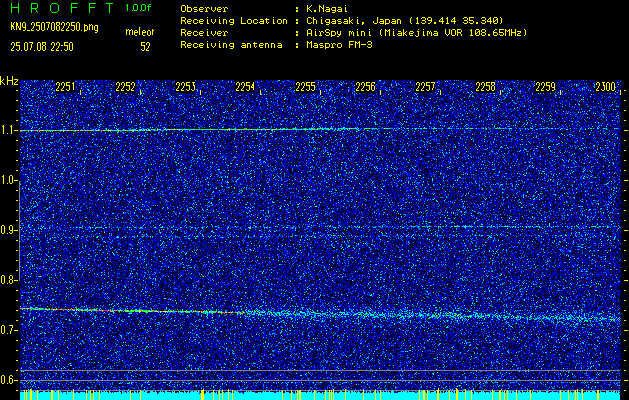The height and width of the screenshot is (400, 629).
Task: Click the 0.8 frequency axis label
Action: click(x=9, y=280)
